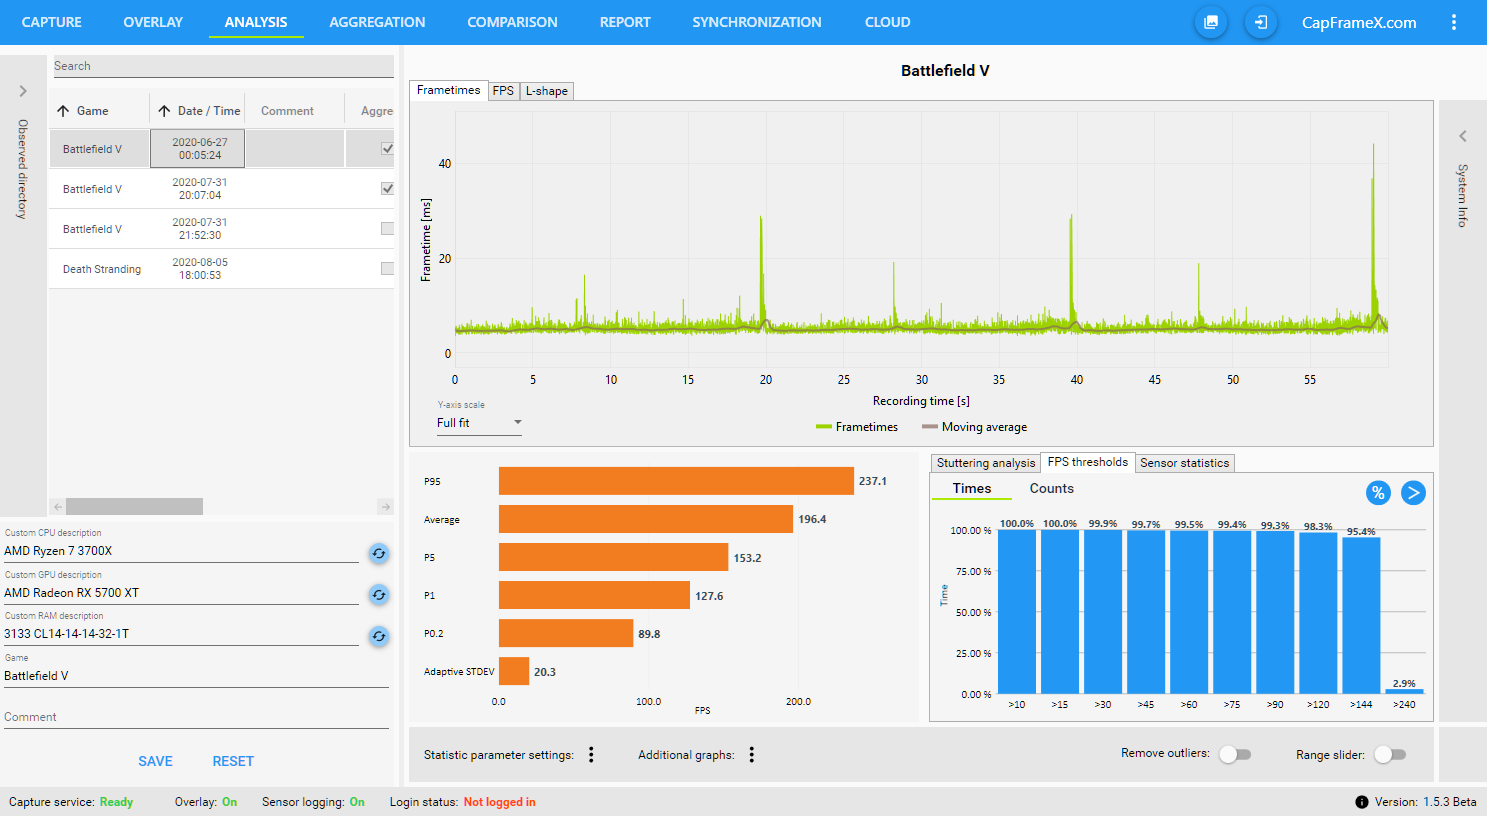Refresh the custom CPU description
Image resolution: width=1487 pixels, height=816 pixels.
click(379, 553)
